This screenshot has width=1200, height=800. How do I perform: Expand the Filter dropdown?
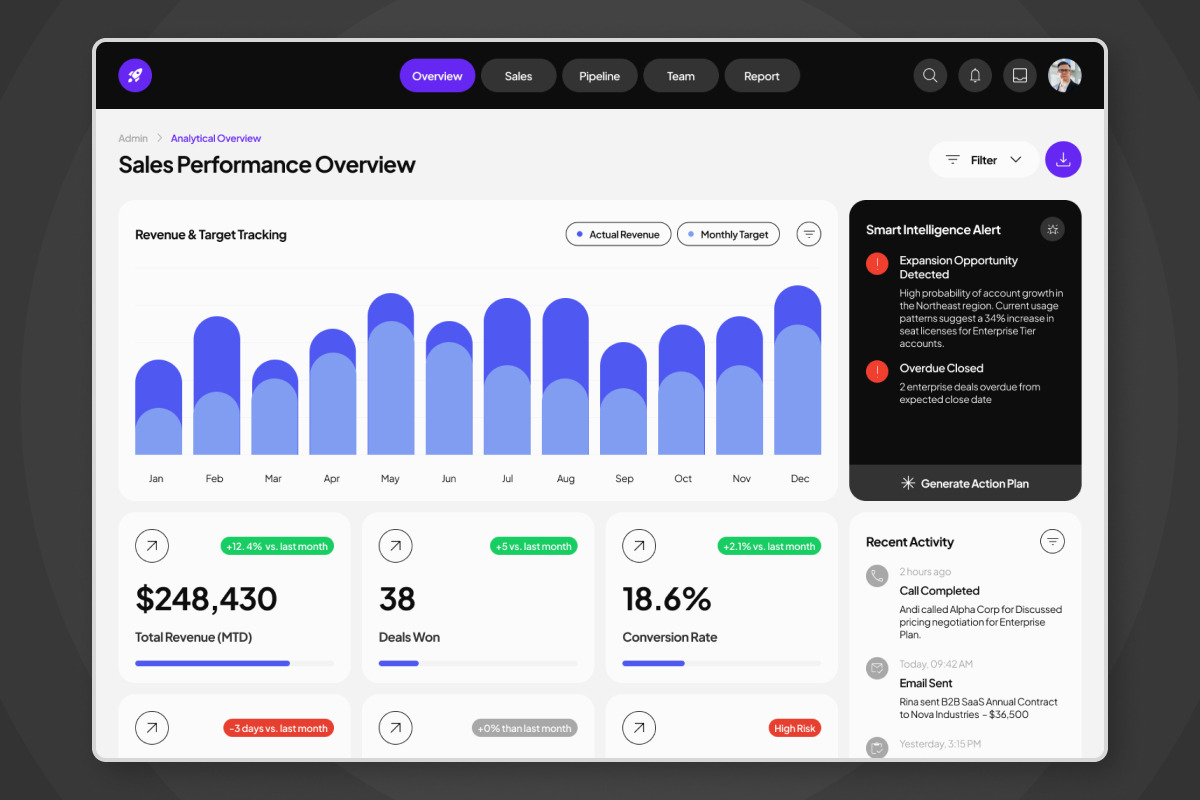(x=984, y=160)
